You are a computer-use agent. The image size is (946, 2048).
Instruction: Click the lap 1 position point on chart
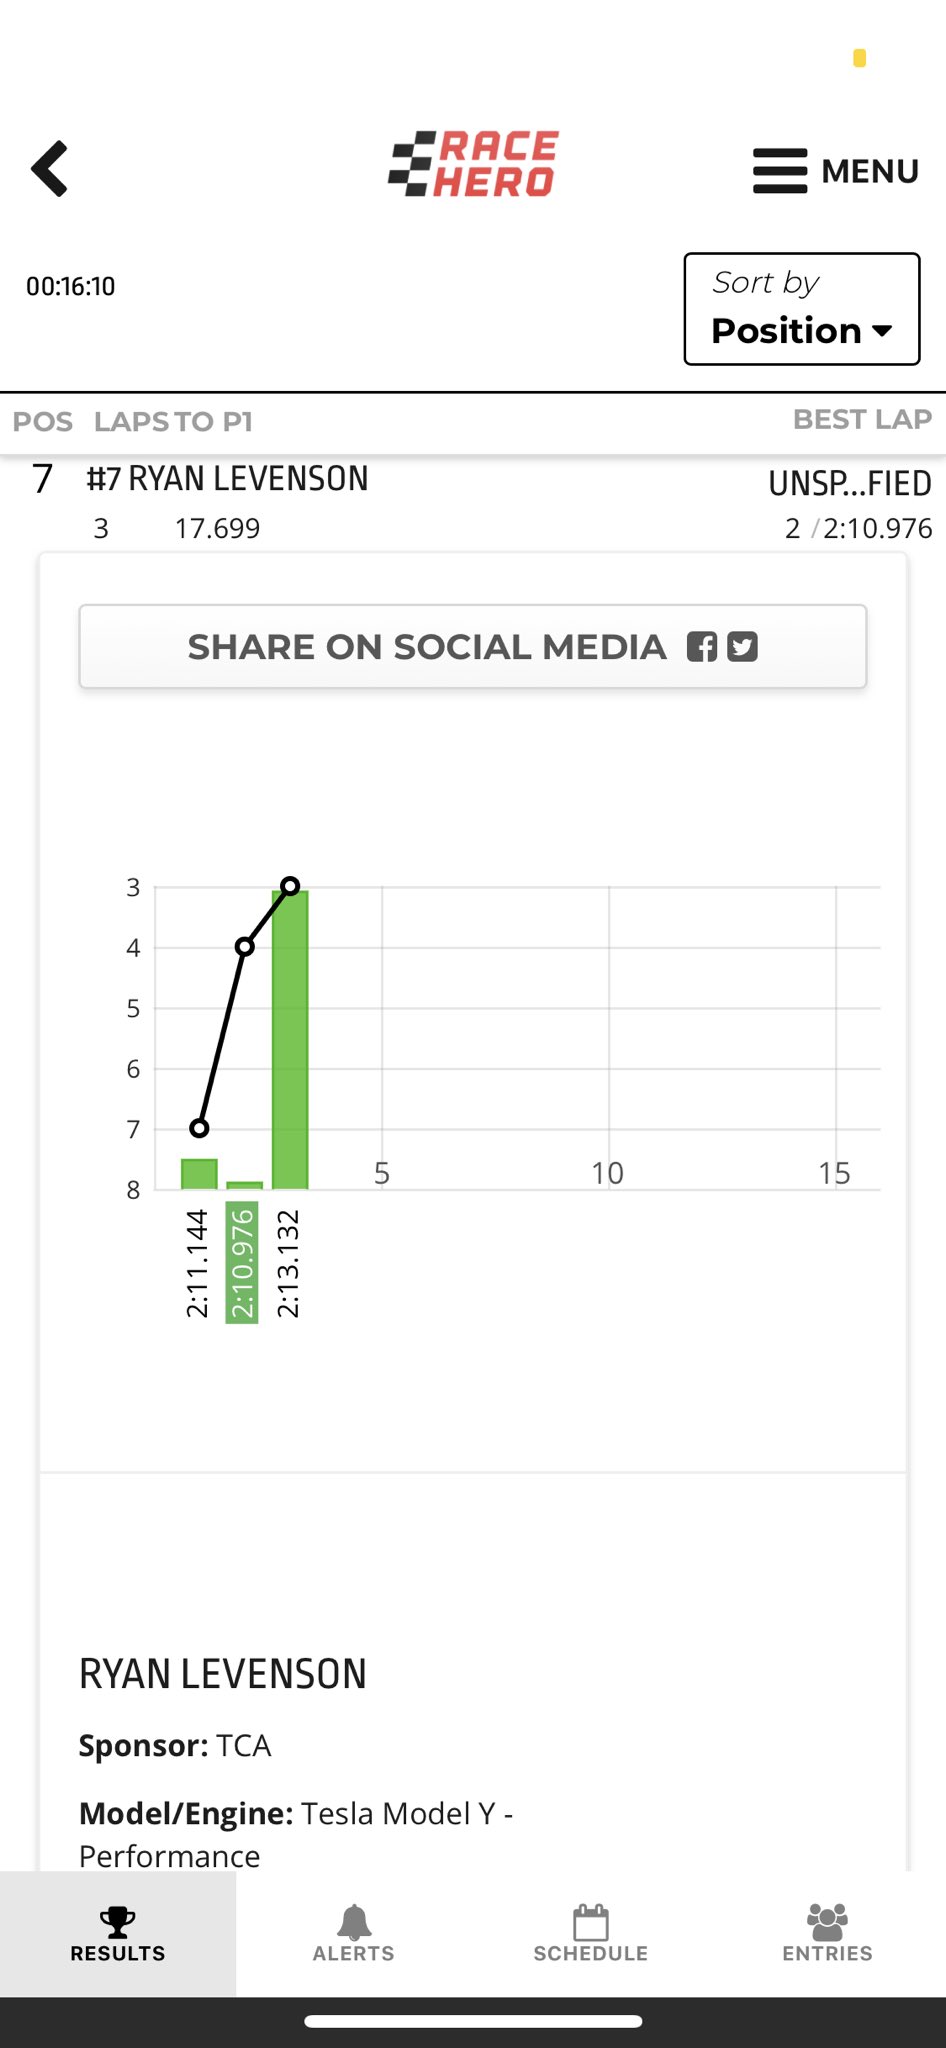pos(199,1128)
